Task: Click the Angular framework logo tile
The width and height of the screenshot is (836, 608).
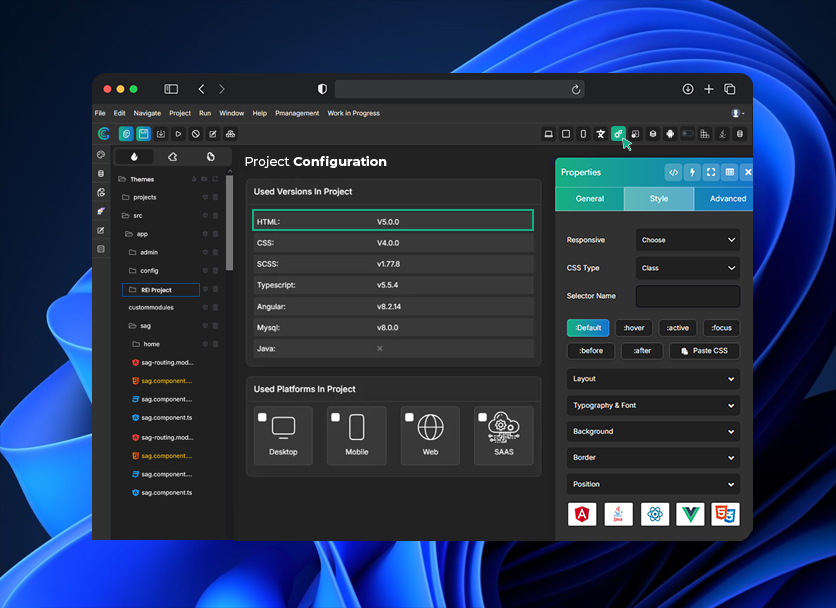Action: point(582,514)
